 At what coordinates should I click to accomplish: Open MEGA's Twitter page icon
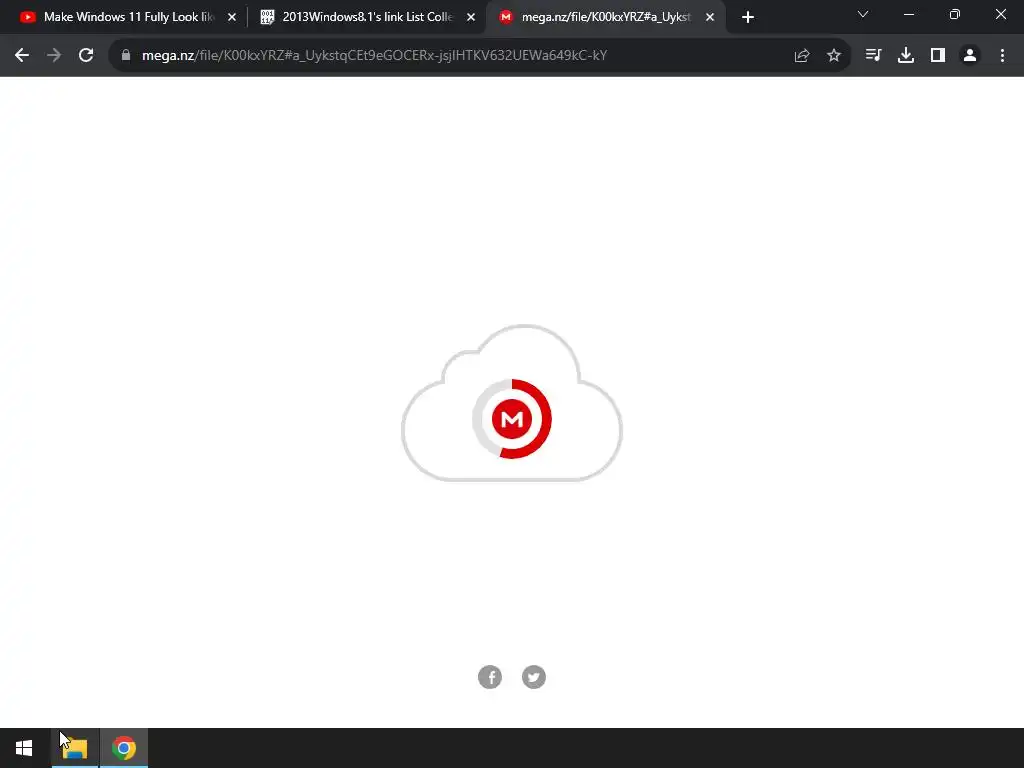coord(534,677)
